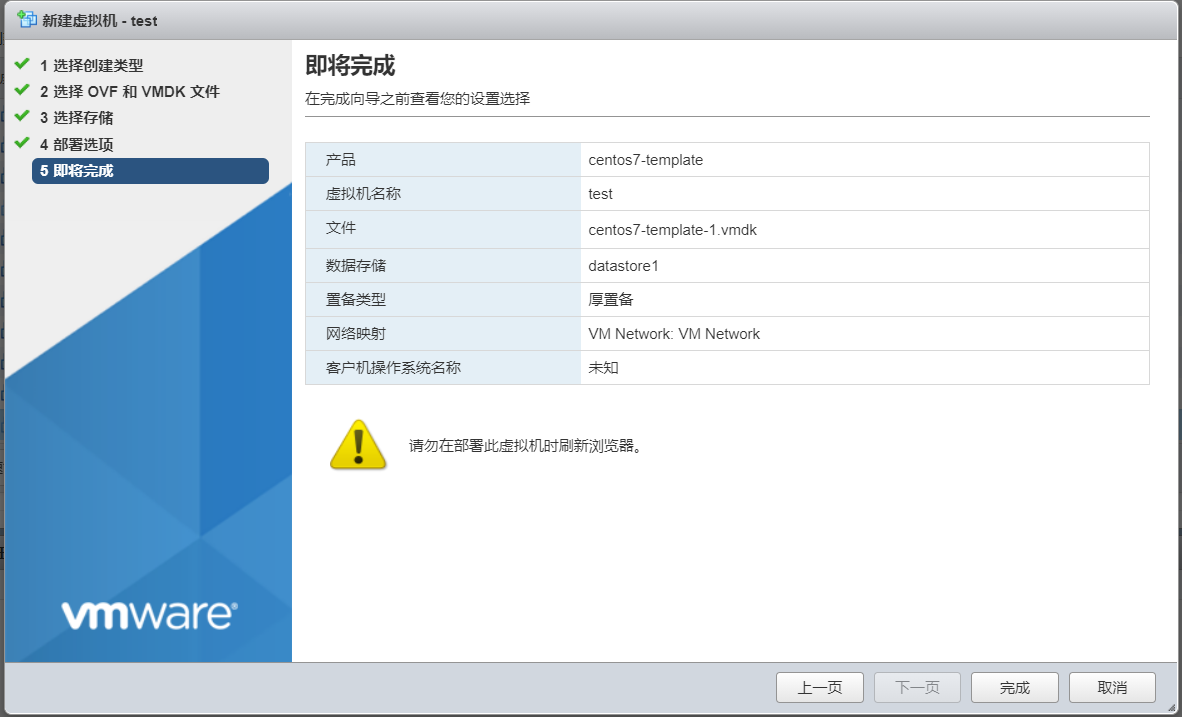
Task: Click the checkmark beside 选择存储 step
Action: (x=22, y=117)
